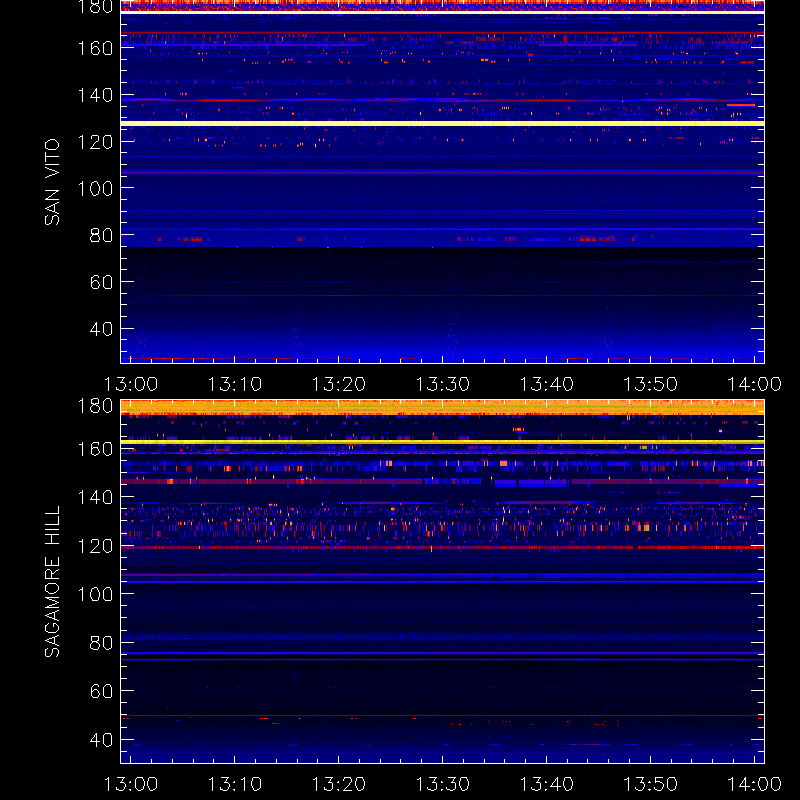Click 13:40 time label under San Vito plot

547,384
